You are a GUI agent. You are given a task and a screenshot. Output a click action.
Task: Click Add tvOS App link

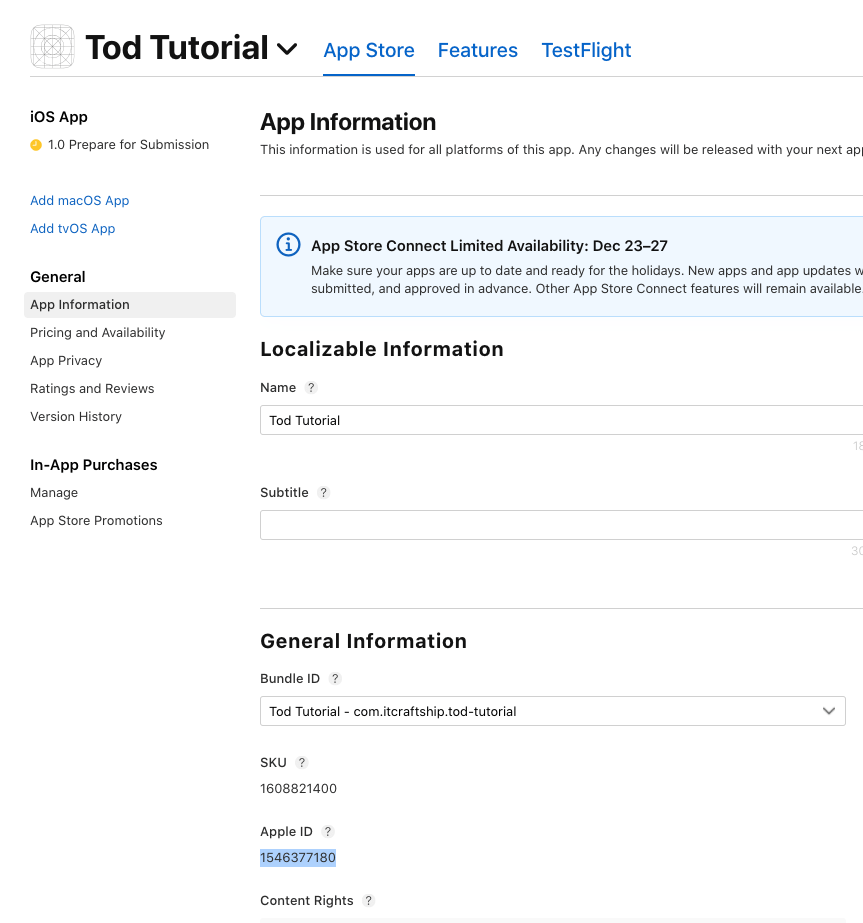click(72, 228)
